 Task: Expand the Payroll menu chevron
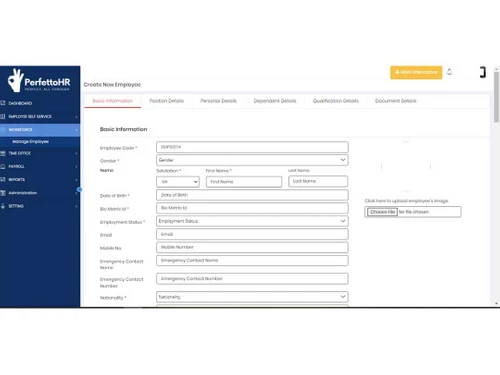click(76, 167)
